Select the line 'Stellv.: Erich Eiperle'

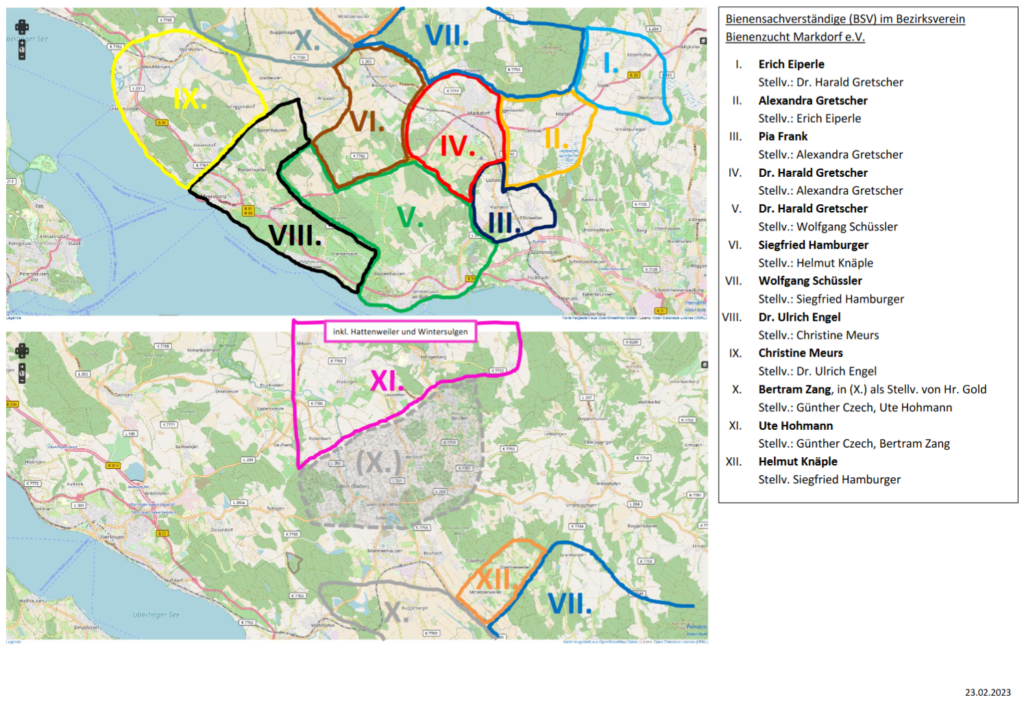click(810, 119)
